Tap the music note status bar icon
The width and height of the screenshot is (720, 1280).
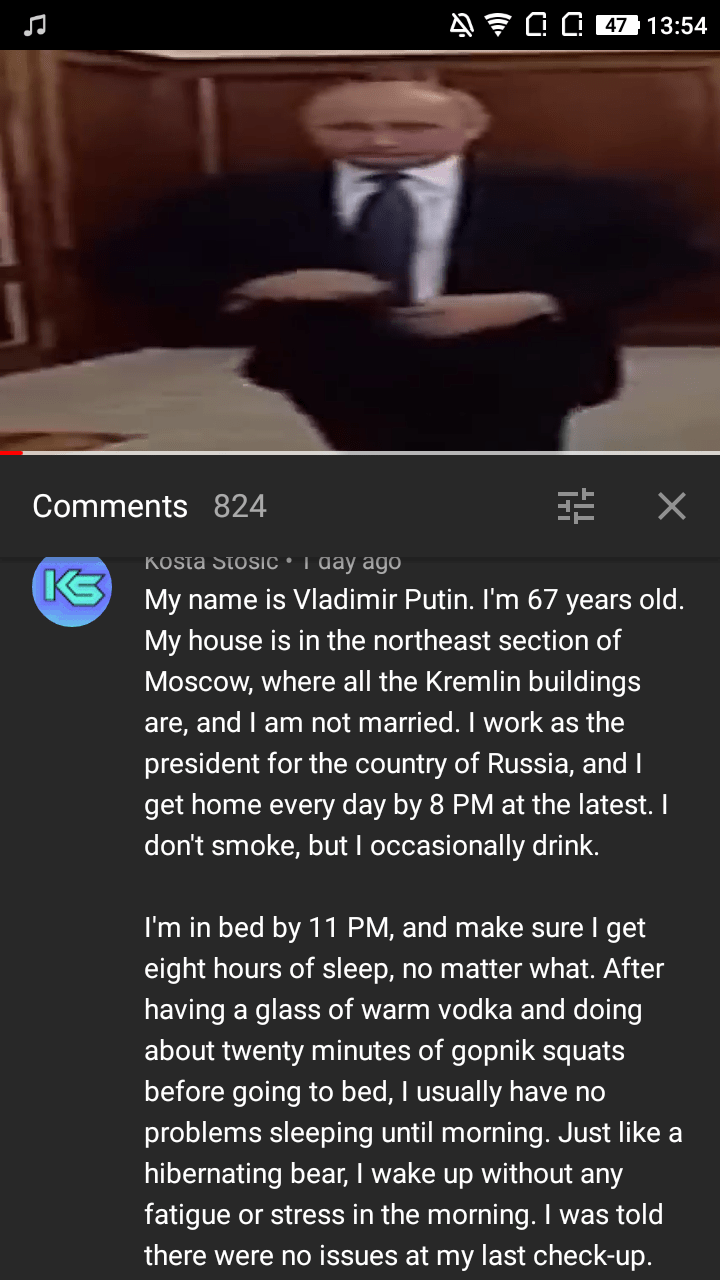[35, 25]
